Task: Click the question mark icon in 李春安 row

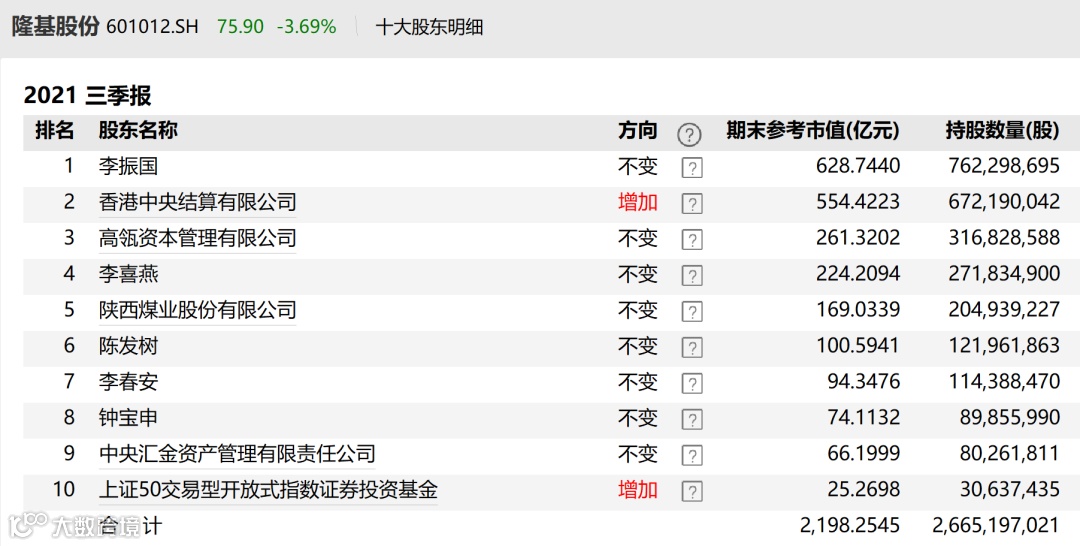Action: coord(692,383)
